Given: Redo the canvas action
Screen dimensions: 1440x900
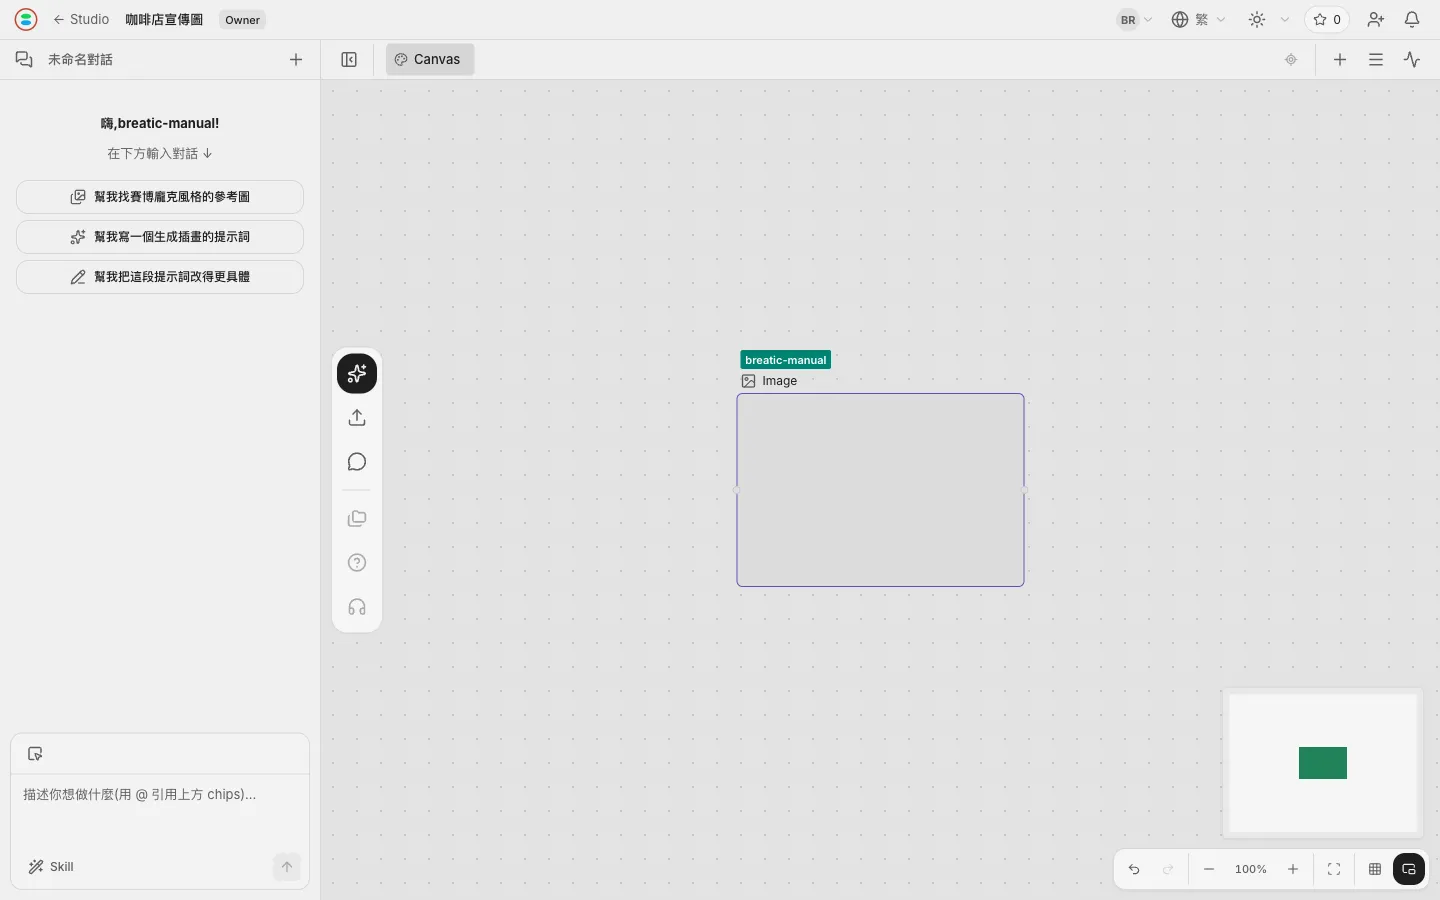Looking at the screenshot, I should click(x=1168, y=869).
